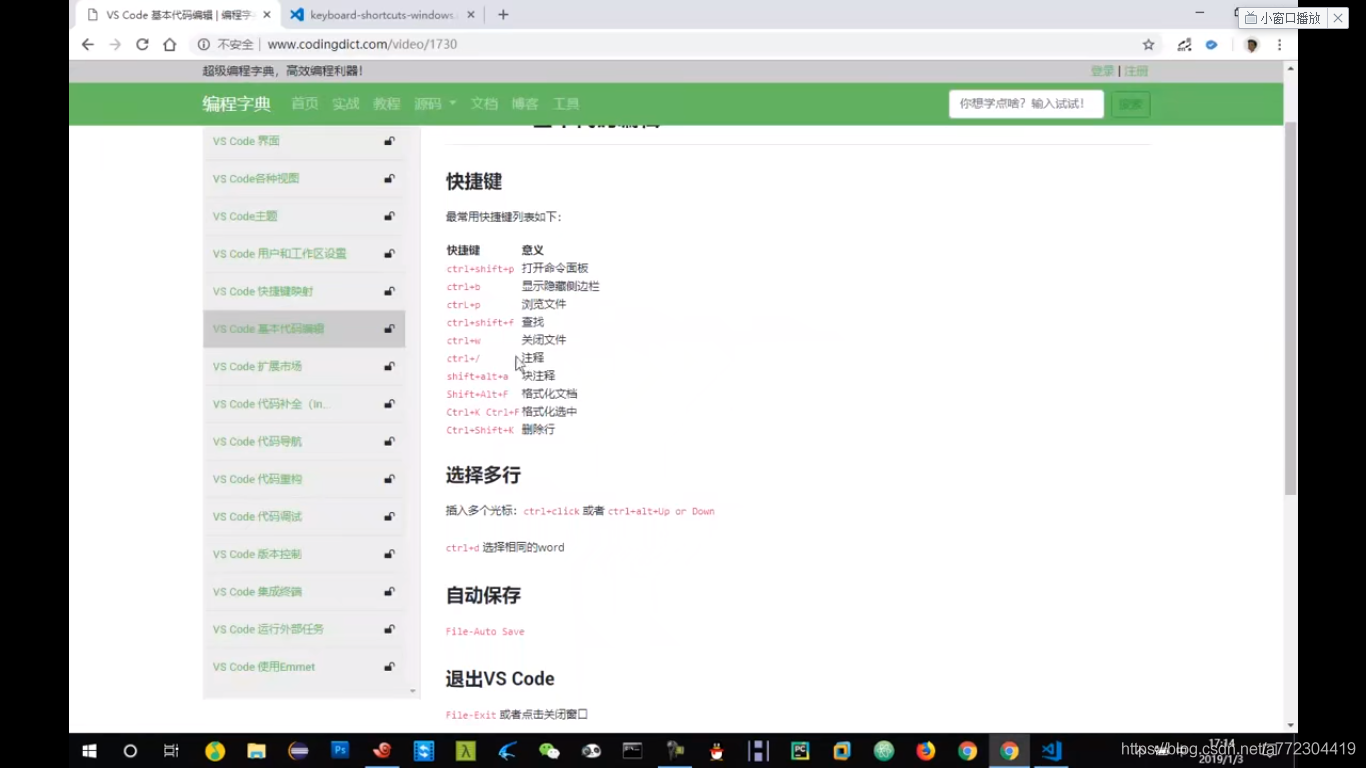Viewport: 1366px width, 768px height.
Task: Open the terminal icon on the taskbar
Action: click(x=632, y=750)
